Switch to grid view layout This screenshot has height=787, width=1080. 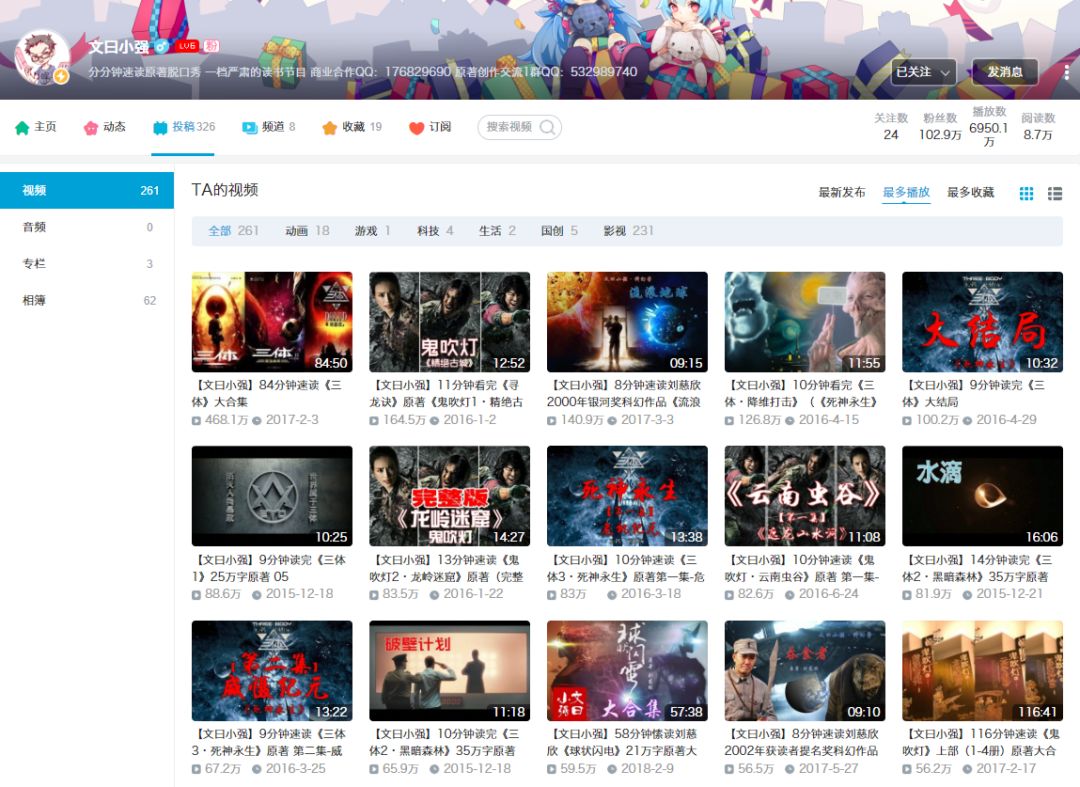click(1026, 193)
